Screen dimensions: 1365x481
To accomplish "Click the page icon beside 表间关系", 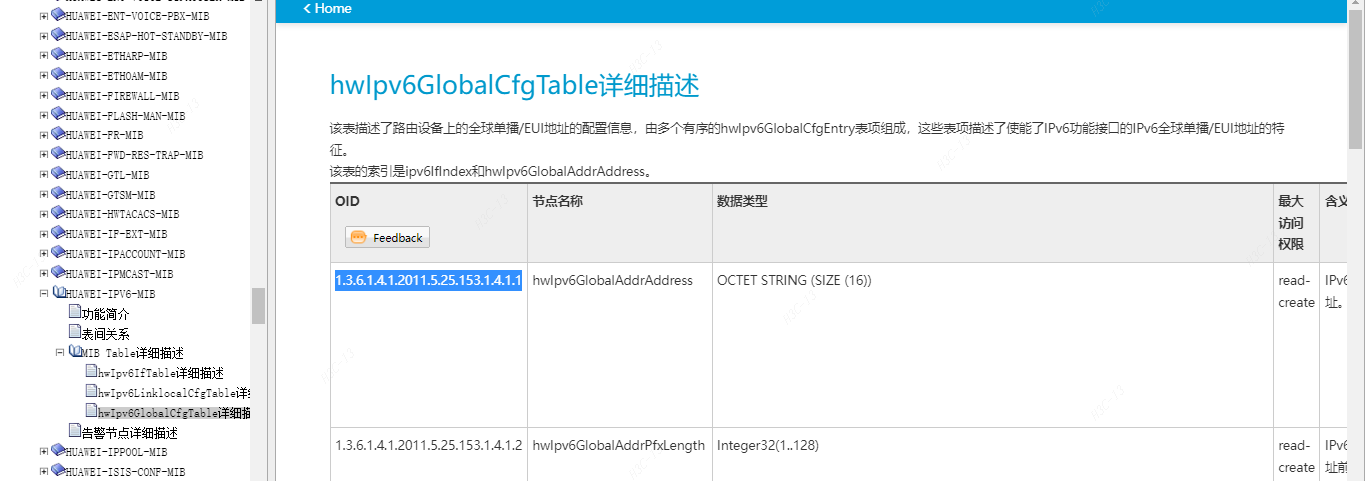I will click(x=74, y=333).
